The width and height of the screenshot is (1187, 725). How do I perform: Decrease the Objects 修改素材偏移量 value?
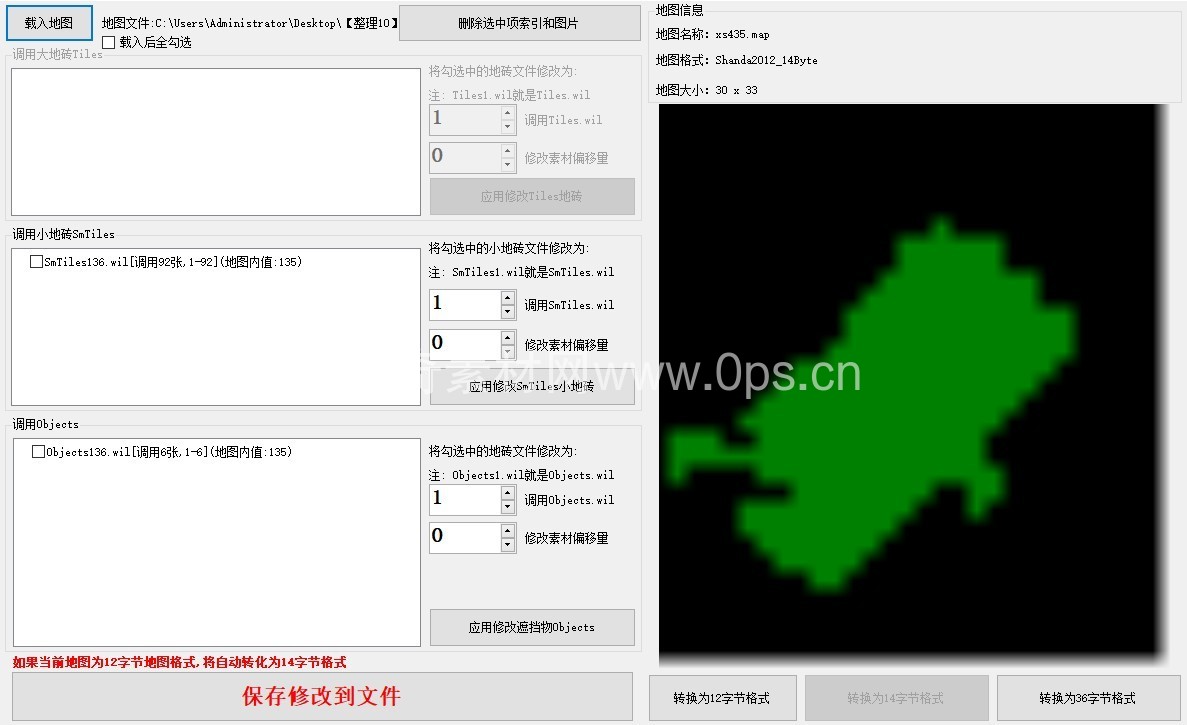[x=508, y=545]
